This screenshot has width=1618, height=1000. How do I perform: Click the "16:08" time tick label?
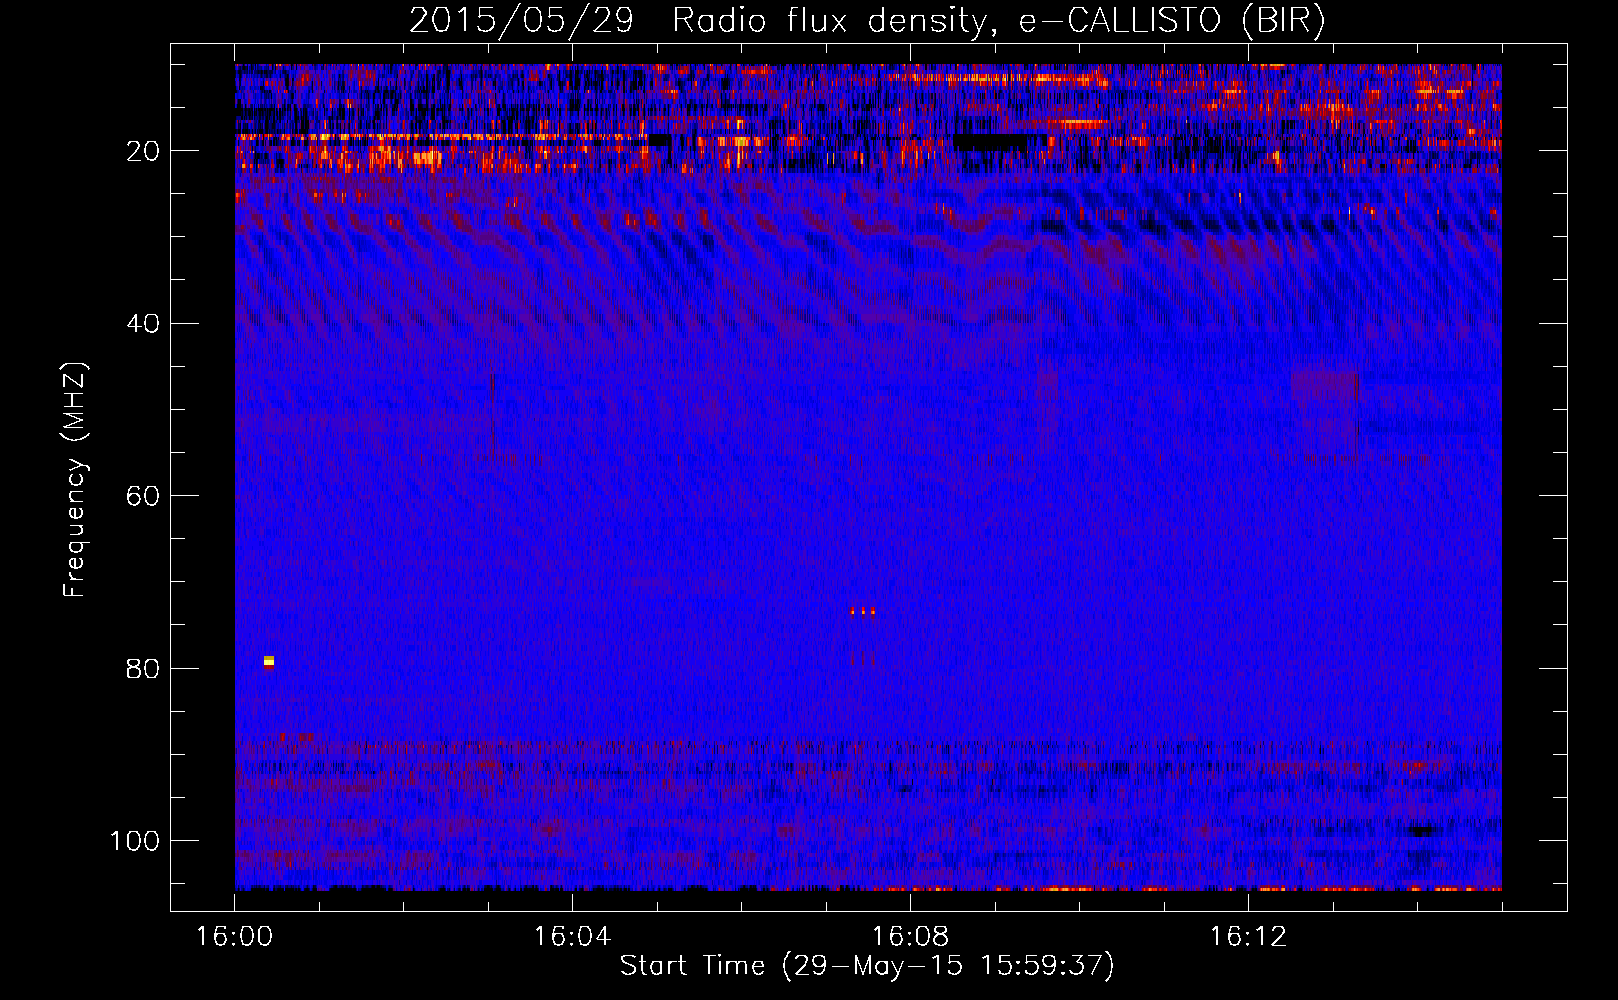point(910,937)
